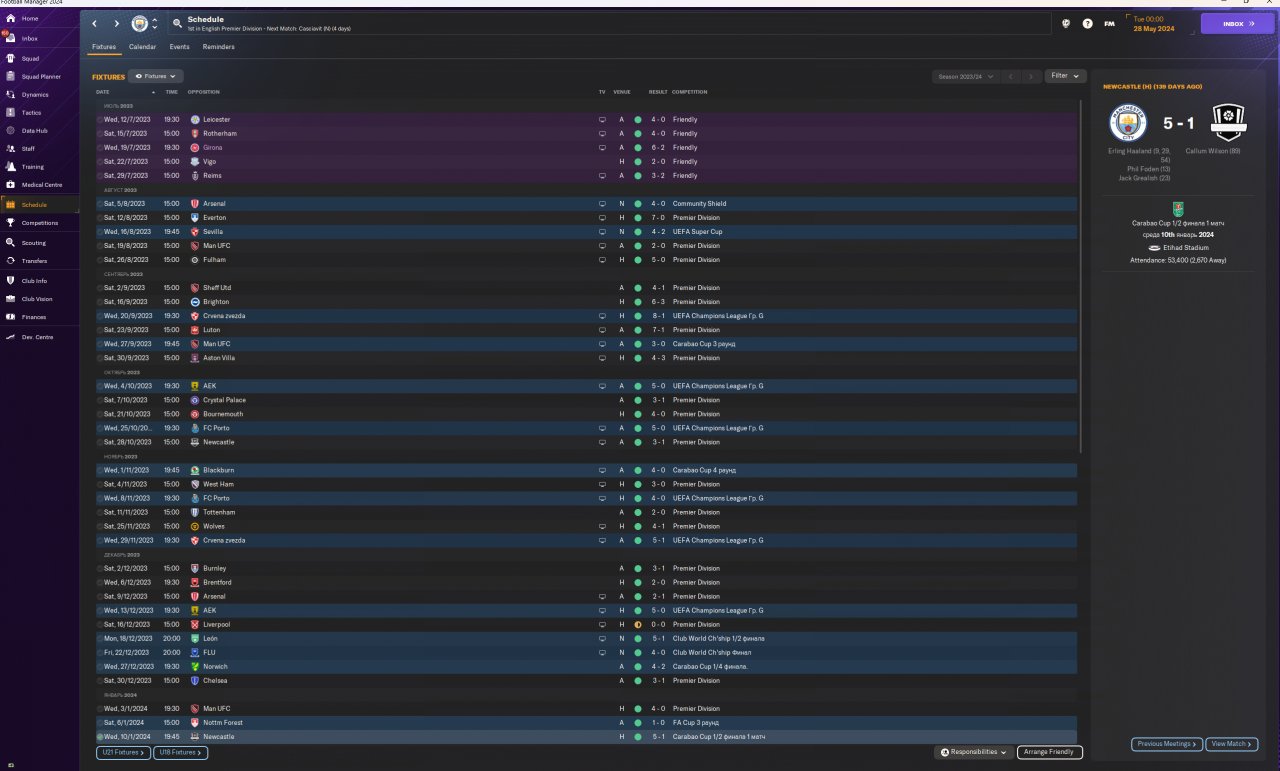
Task: Select the row checkbox for Blackburn fixture
Action: tap(100, 470)
